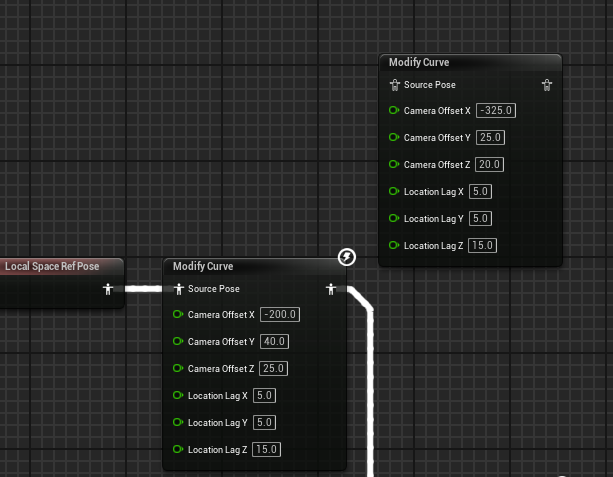Edit Location Lag X field on lower node
This screenshot has width=613, height=477.
265,395
